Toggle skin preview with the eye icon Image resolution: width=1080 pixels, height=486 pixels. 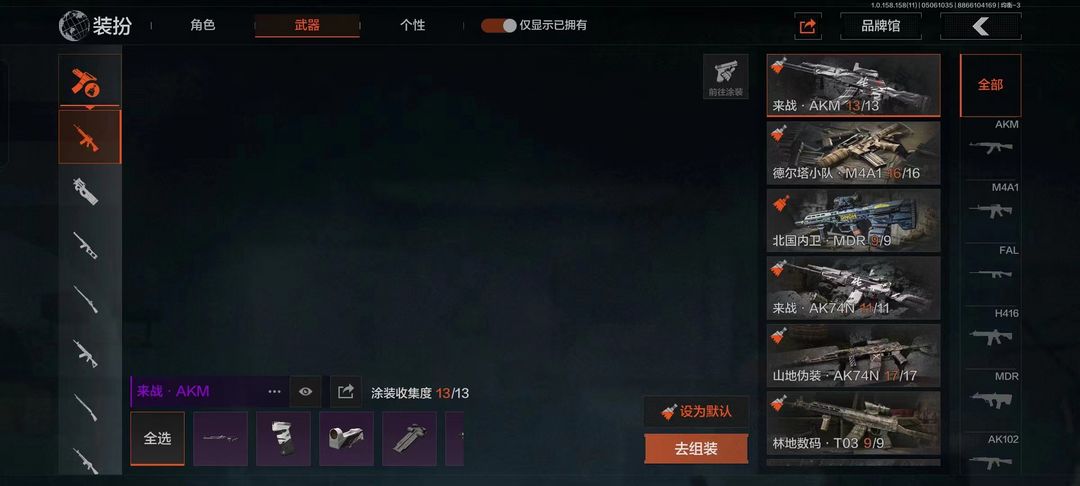tap(305, 392)
